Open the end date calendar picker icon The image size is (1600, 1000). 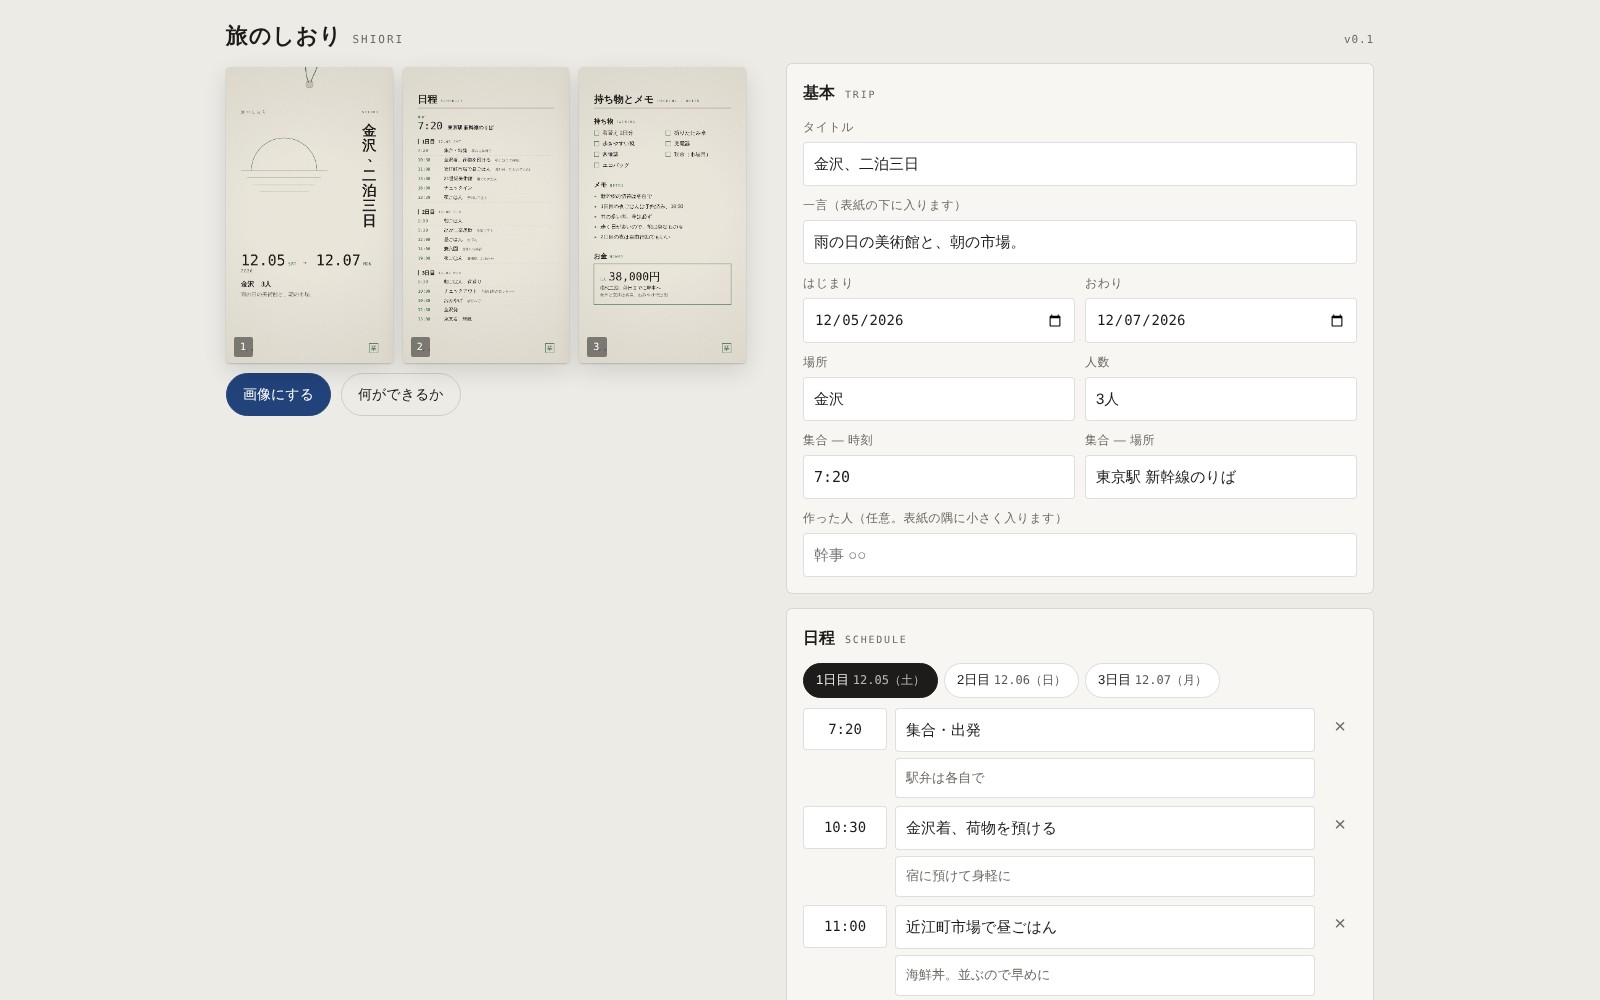tap(1336, 321)
